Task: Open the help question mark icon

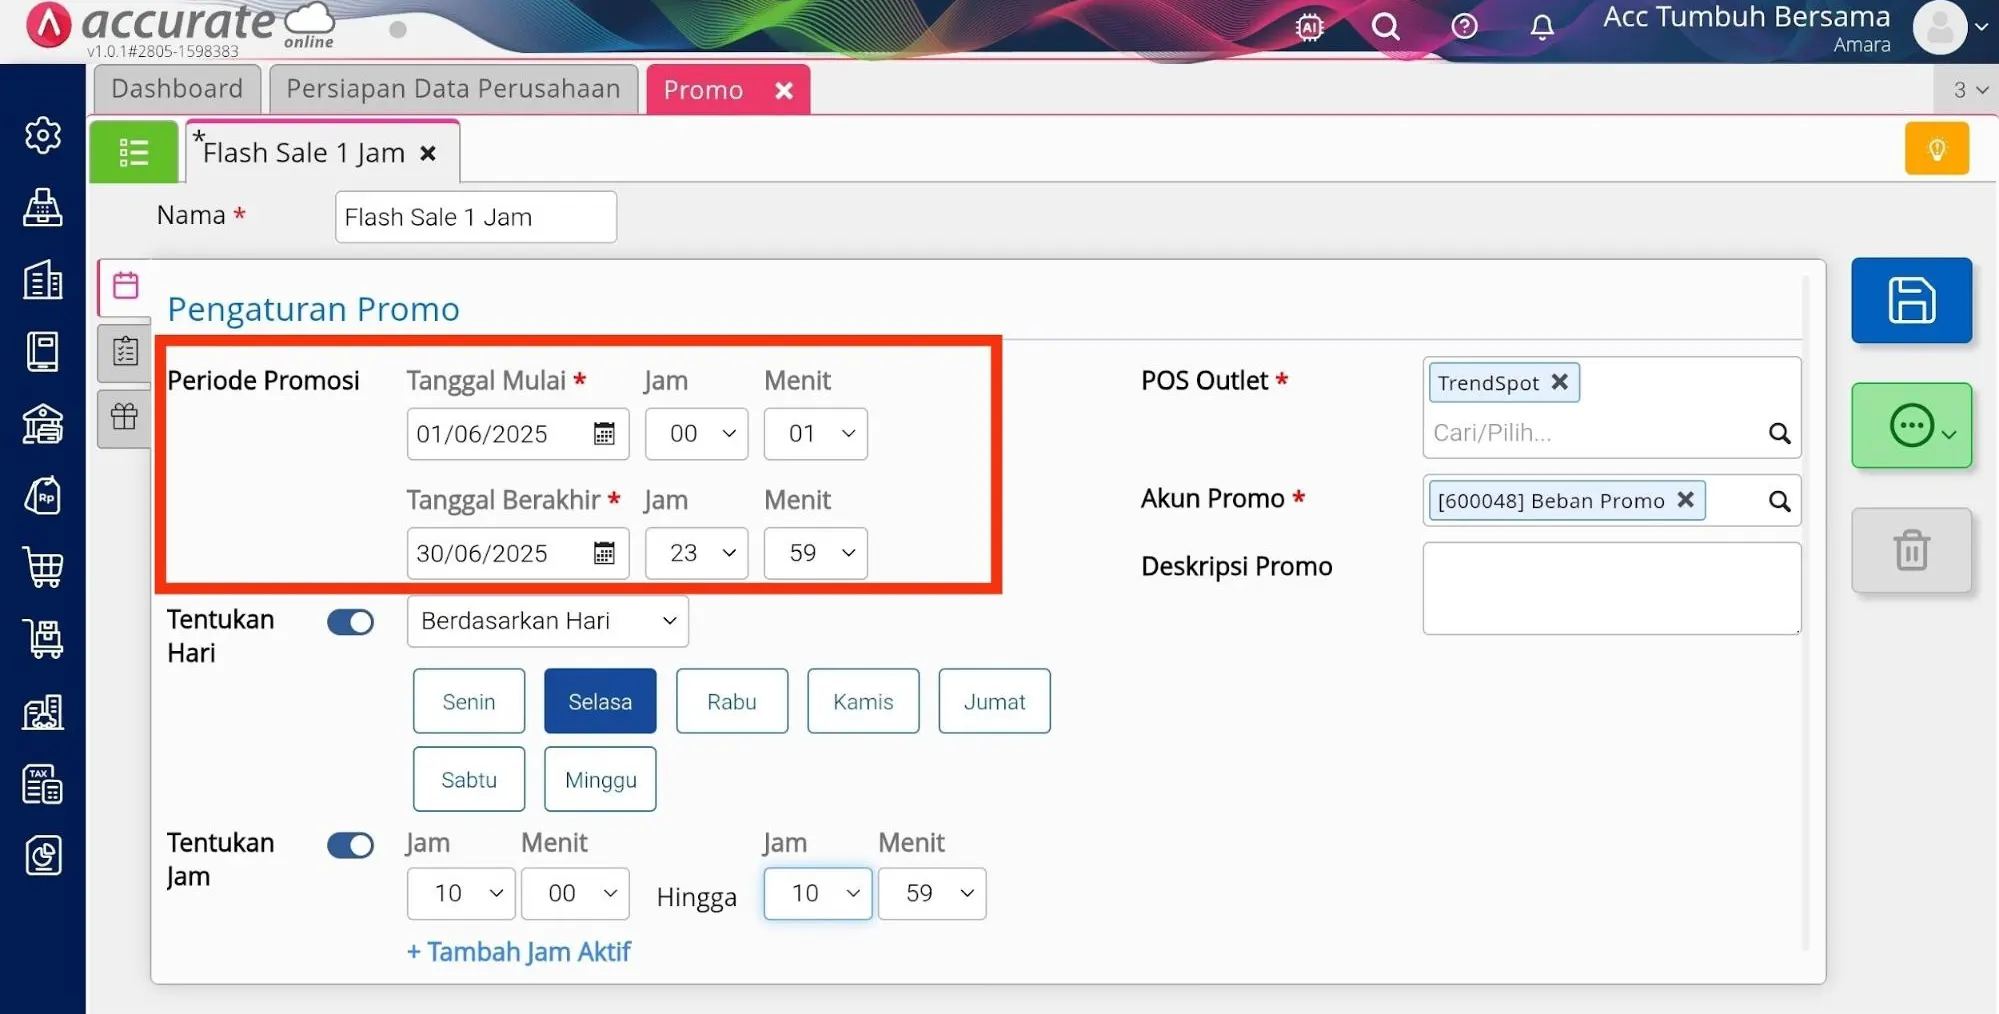Action: click(x=1464, y=26)
